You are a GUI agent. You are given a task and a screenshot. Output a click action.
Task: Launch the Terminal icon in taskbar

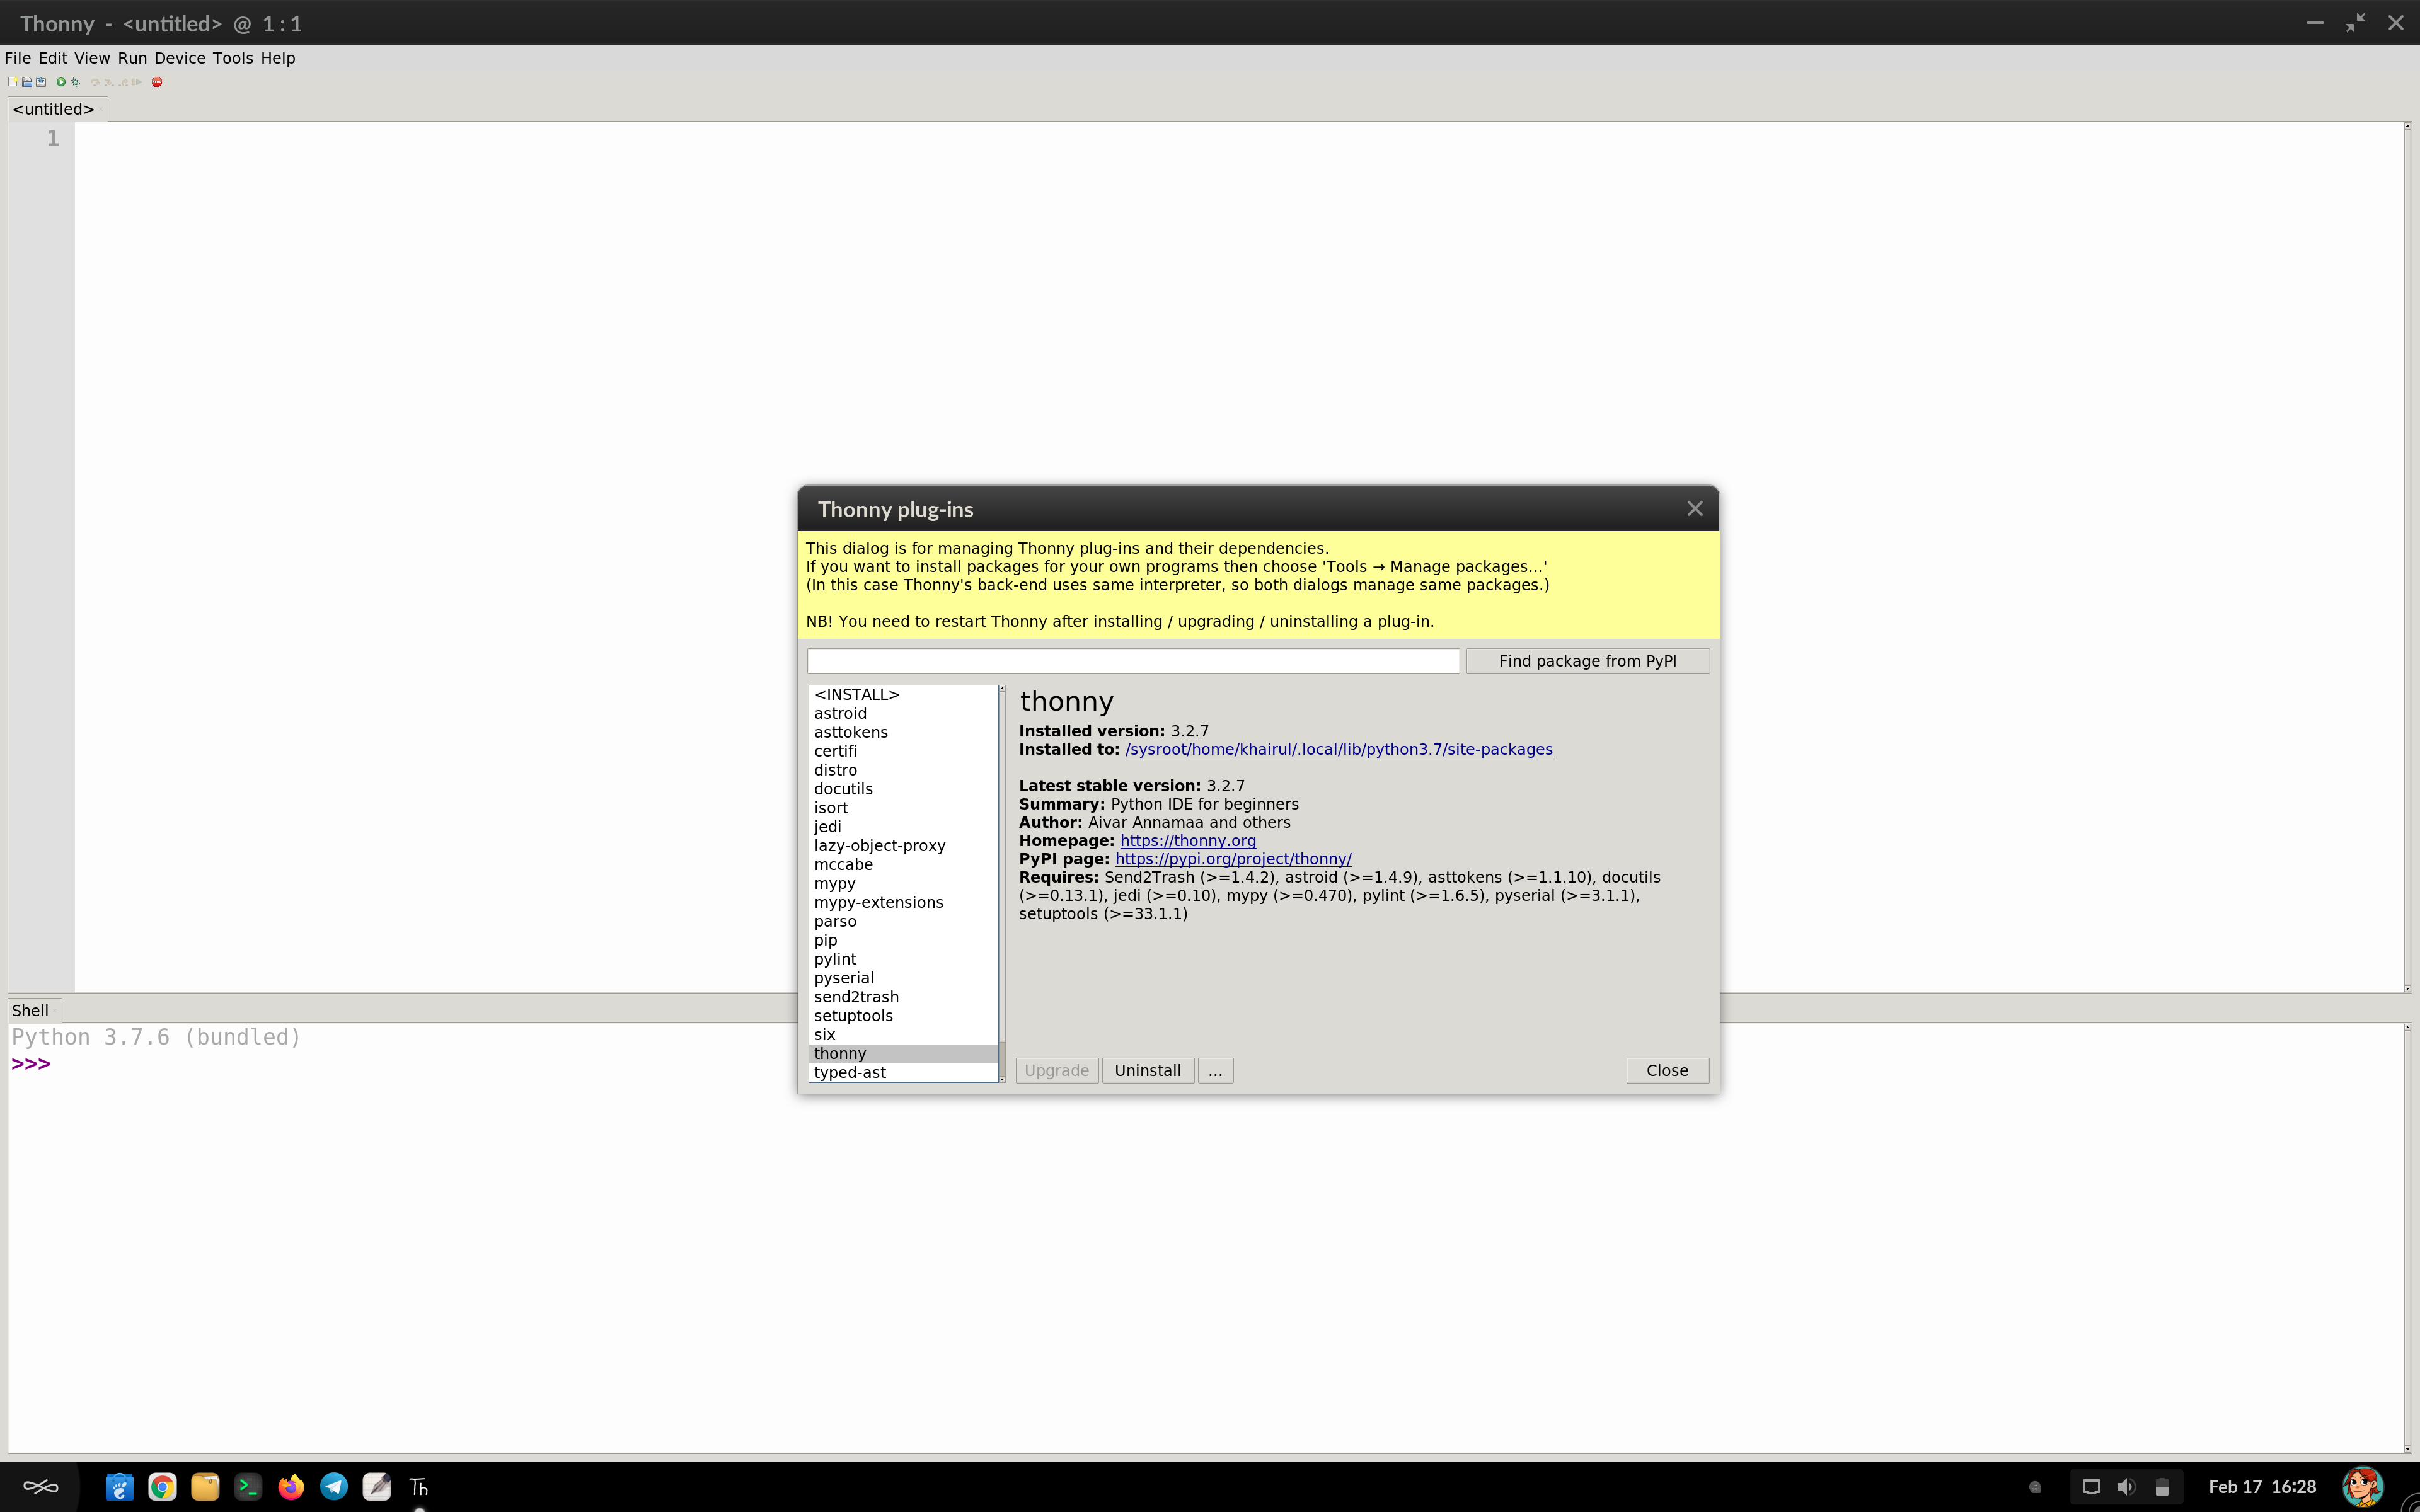(248, 1487)
